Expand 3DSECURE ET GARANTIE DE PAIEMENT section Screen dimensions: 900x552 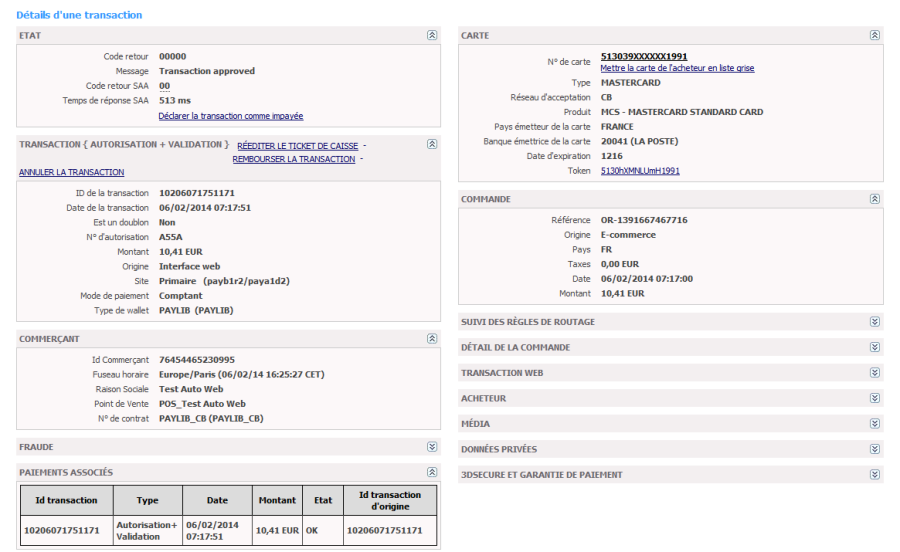point(875,474)
